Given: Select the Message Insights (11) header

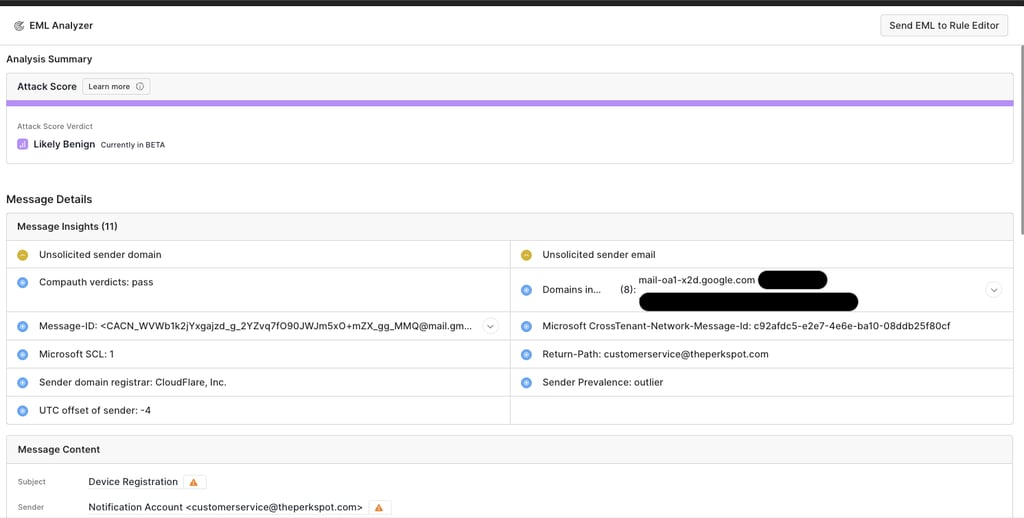Looking at the screenshot, I should (509, 227).
